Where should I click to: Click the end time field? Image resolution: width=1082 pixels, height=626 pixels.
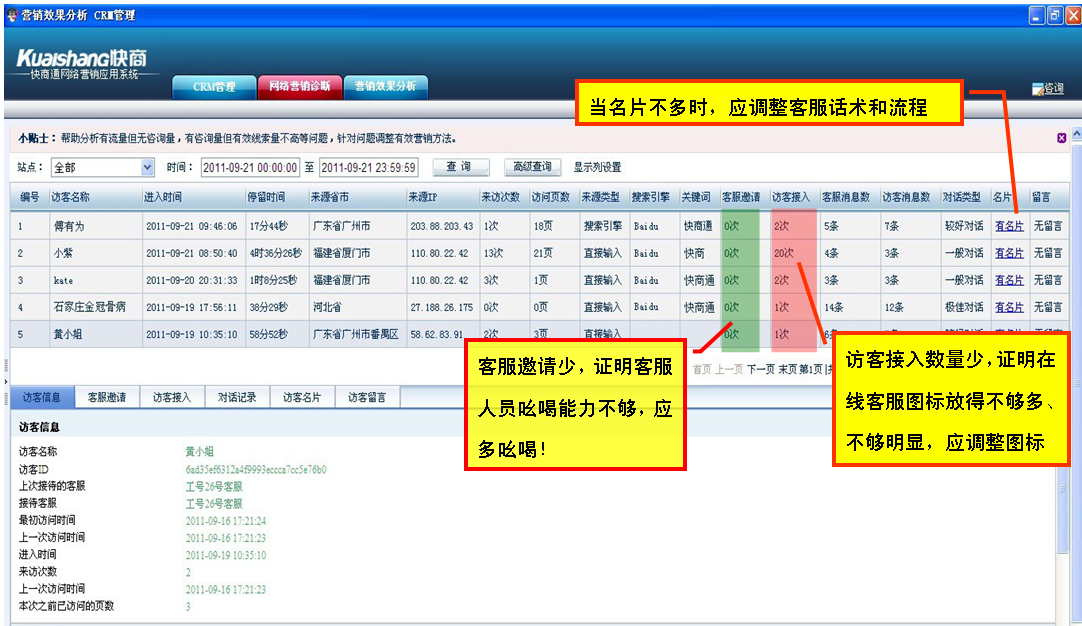[368, 168]
